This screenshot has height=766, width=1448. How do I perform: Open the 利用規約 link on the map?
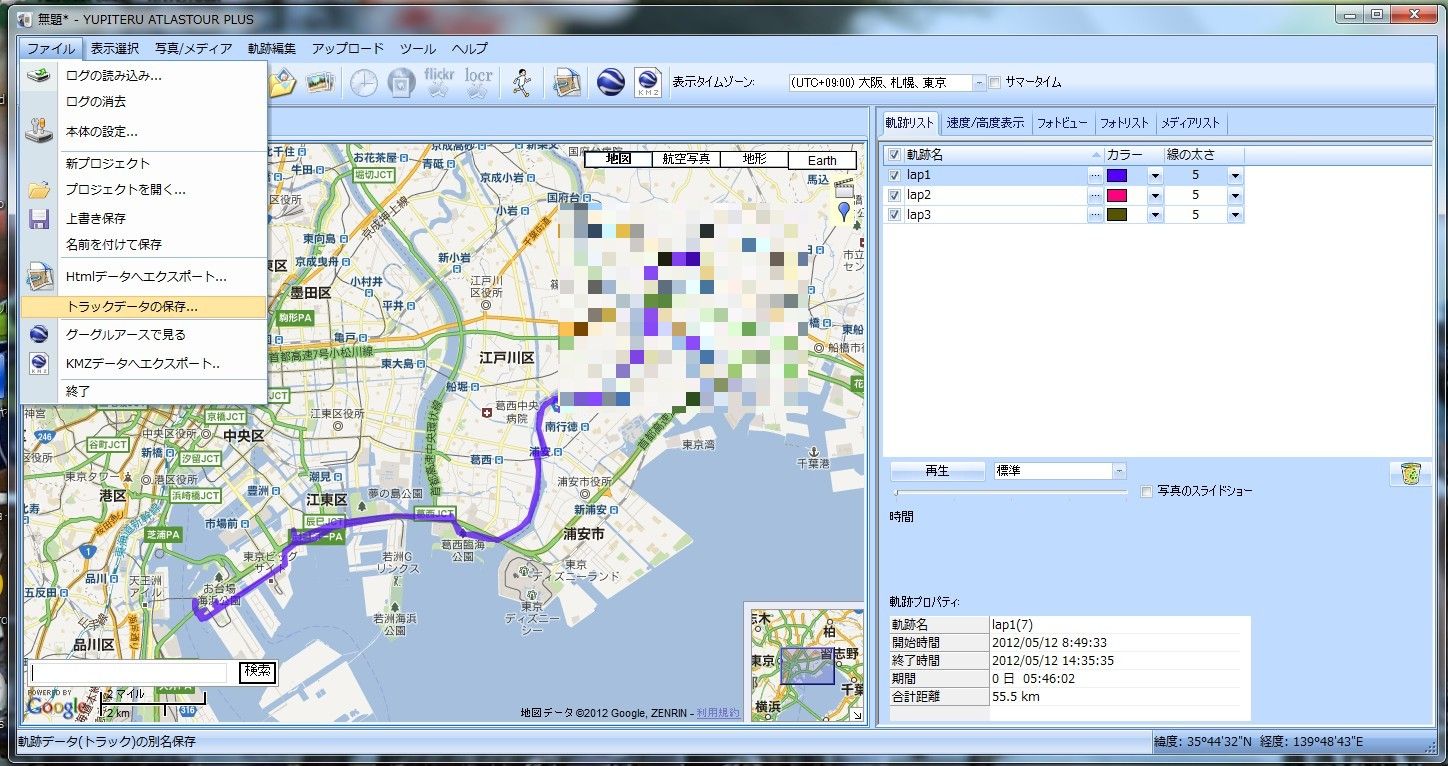(718, 712)
